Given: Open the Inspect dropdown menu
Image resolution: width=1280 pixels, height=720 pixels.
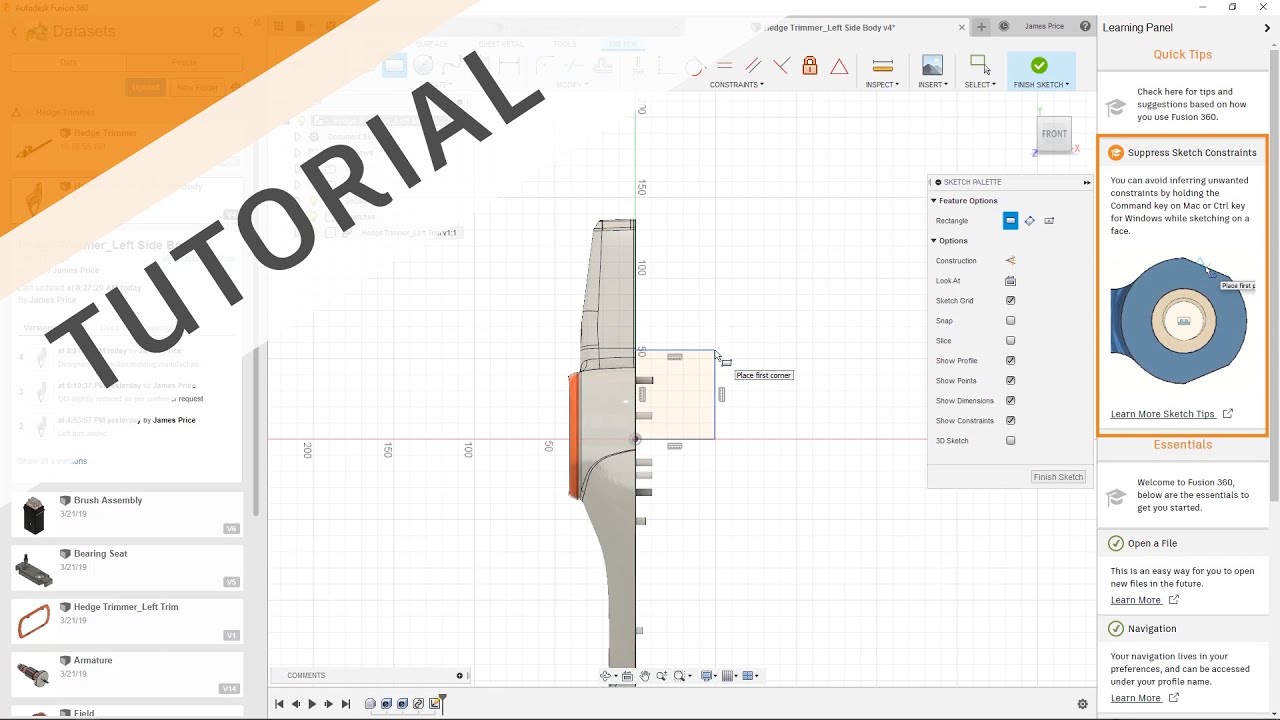Looking at the screenshot, I should 882,85.
